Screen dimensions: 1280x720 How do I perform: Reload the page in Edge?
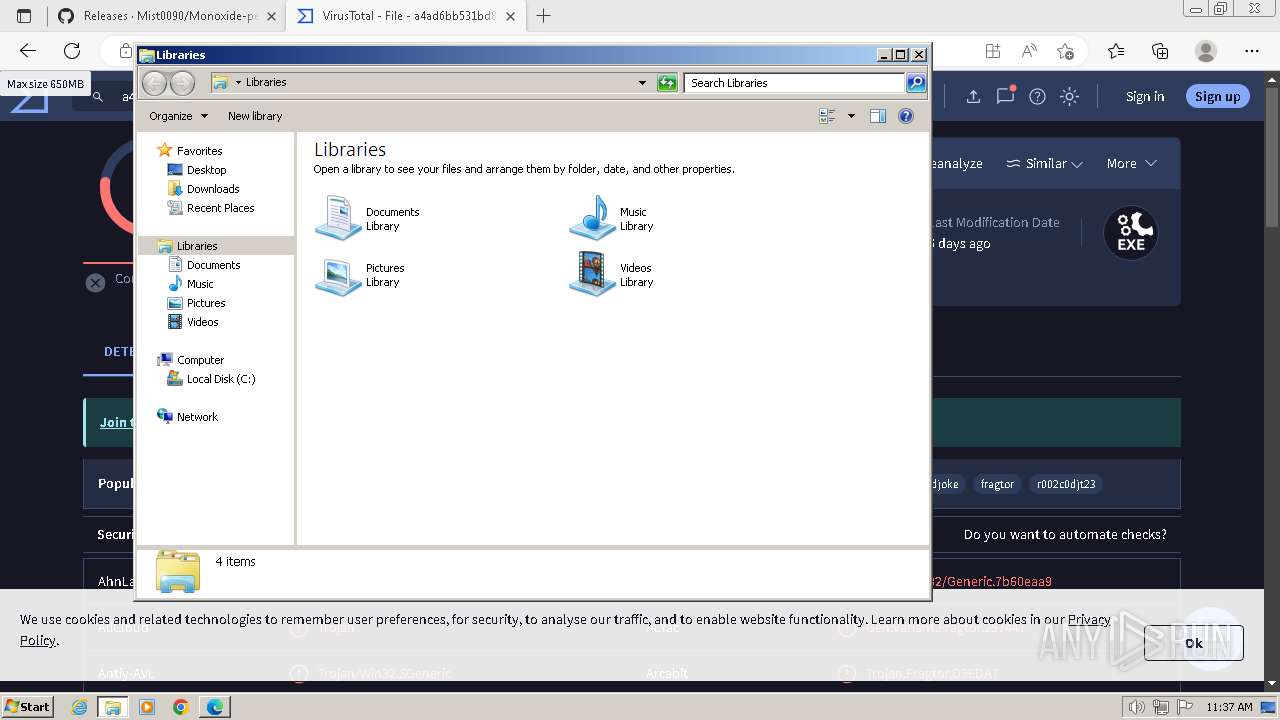click(72, 51)
